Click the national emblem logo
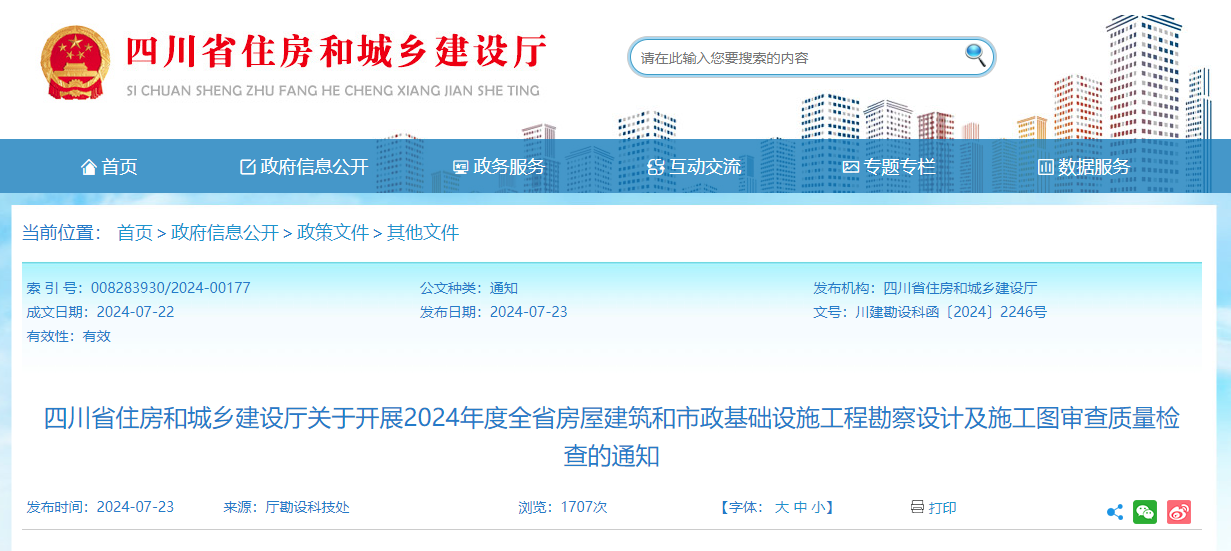This screenshot has width=1231, height=551. tap(74, 62)
